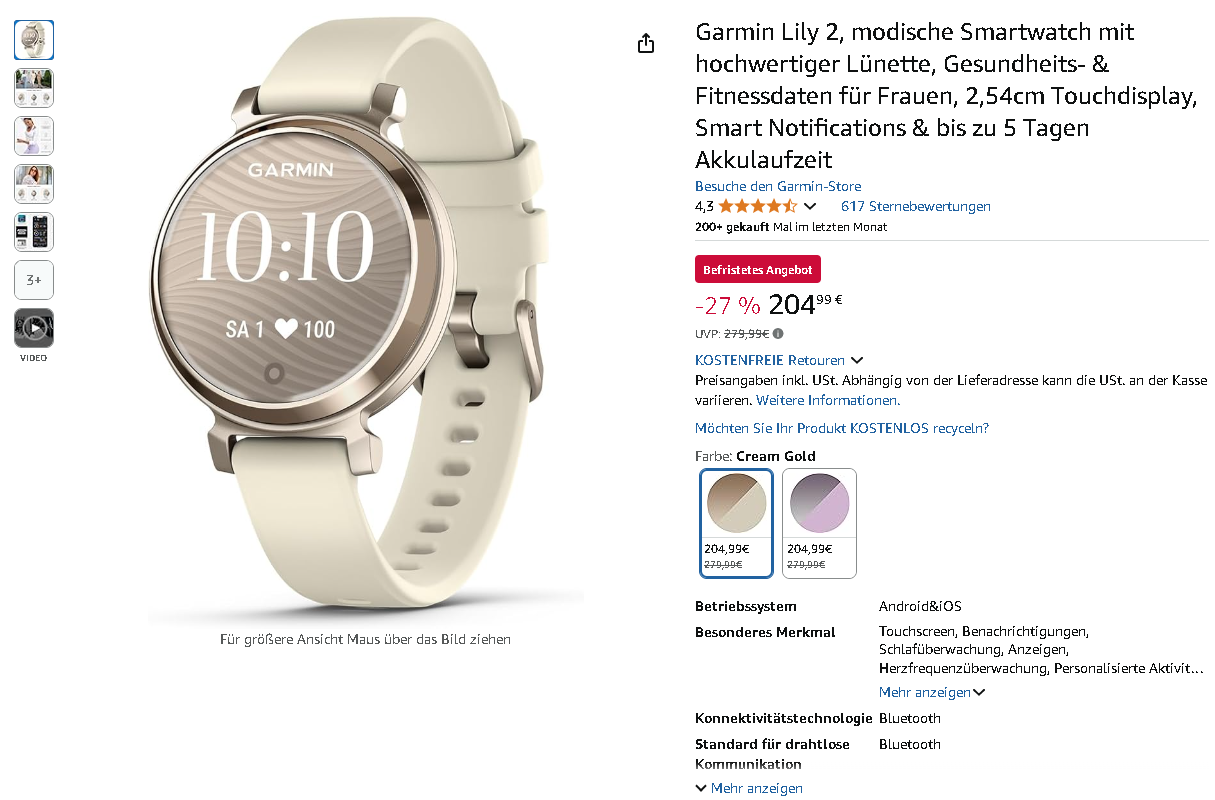
Task: Open 617 Sternebewertungen link
Action: (x=916, y=206)
